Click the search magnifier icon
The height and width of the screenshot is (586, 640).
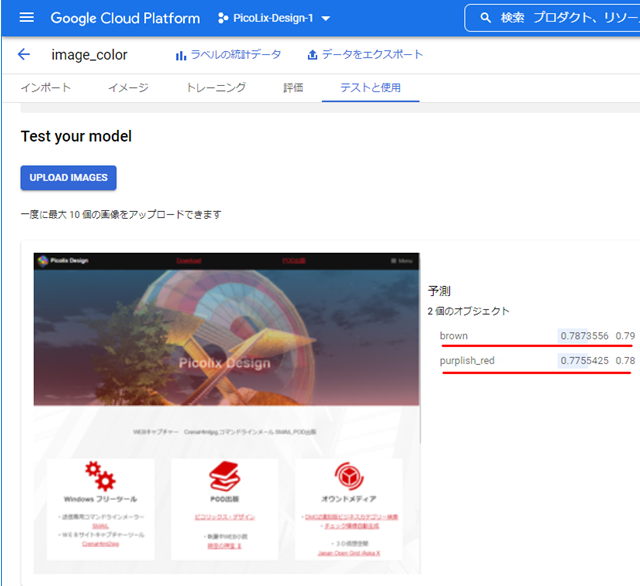[486, 18]
